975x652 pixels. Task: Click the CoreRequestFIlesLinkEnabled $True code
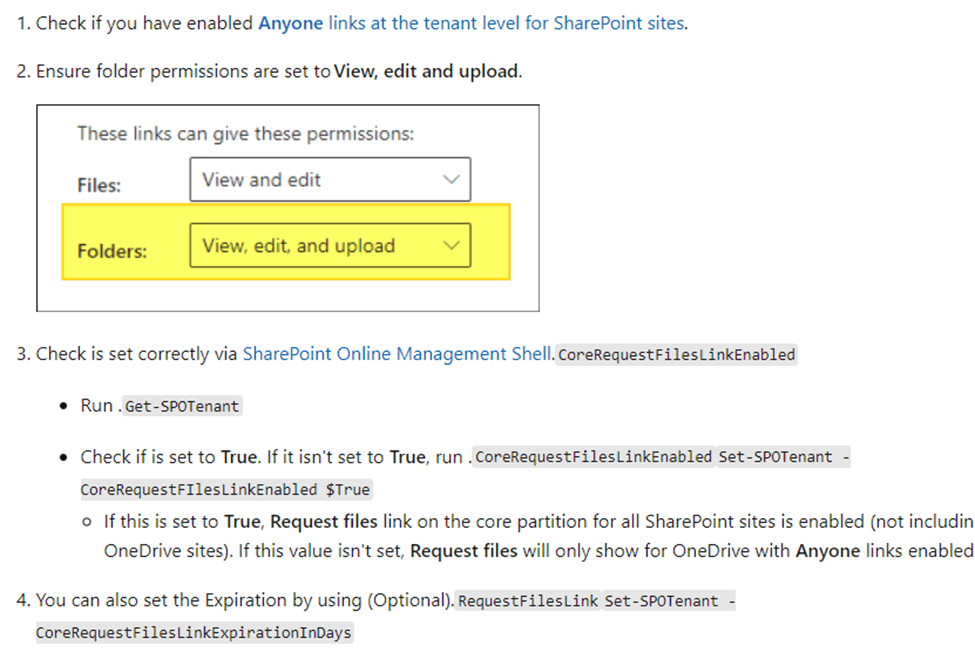tap(226, 489)
